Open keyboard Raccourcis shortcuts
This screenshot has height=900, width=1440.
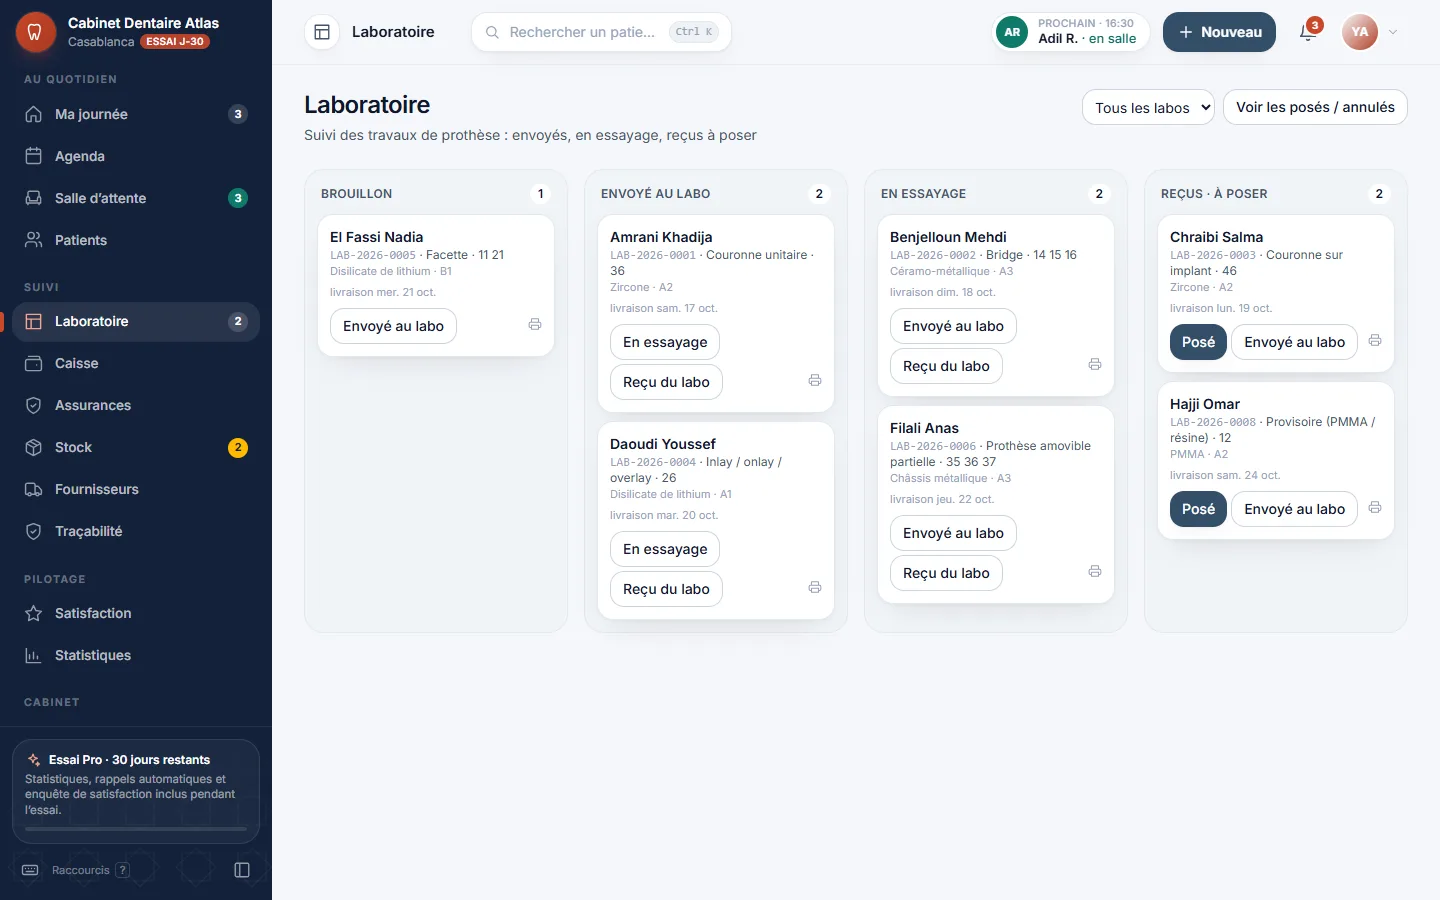click(x=75, y=870)
